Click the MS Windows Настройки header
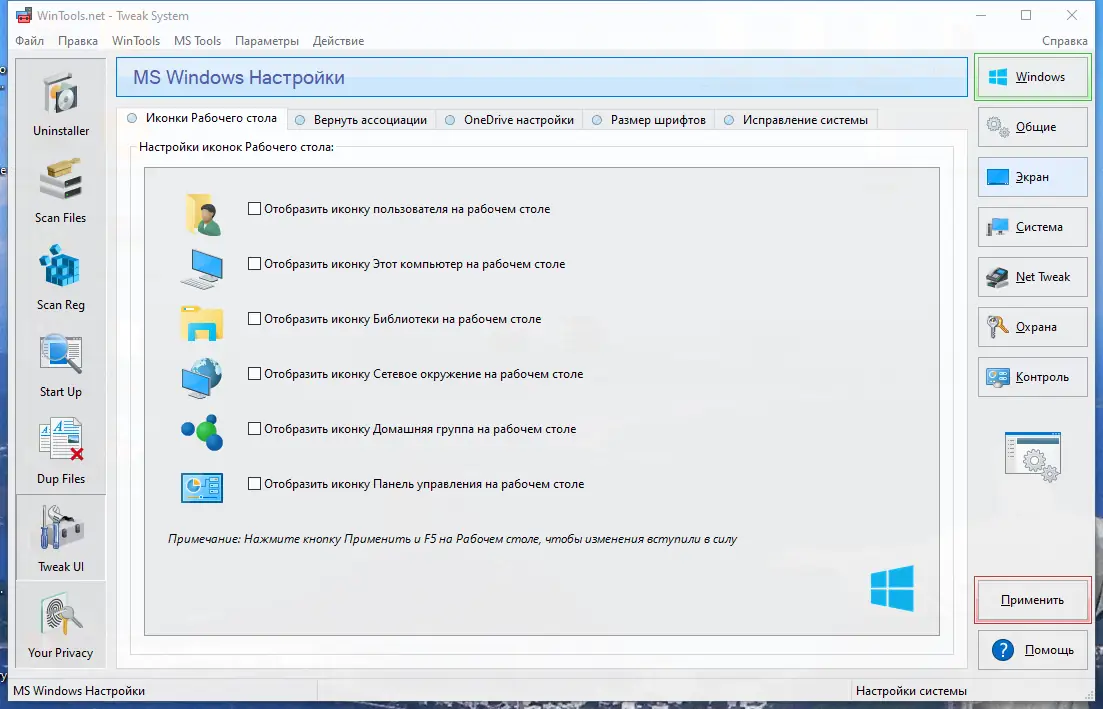This screenshot has height=709, width=1103. [542, 77]
